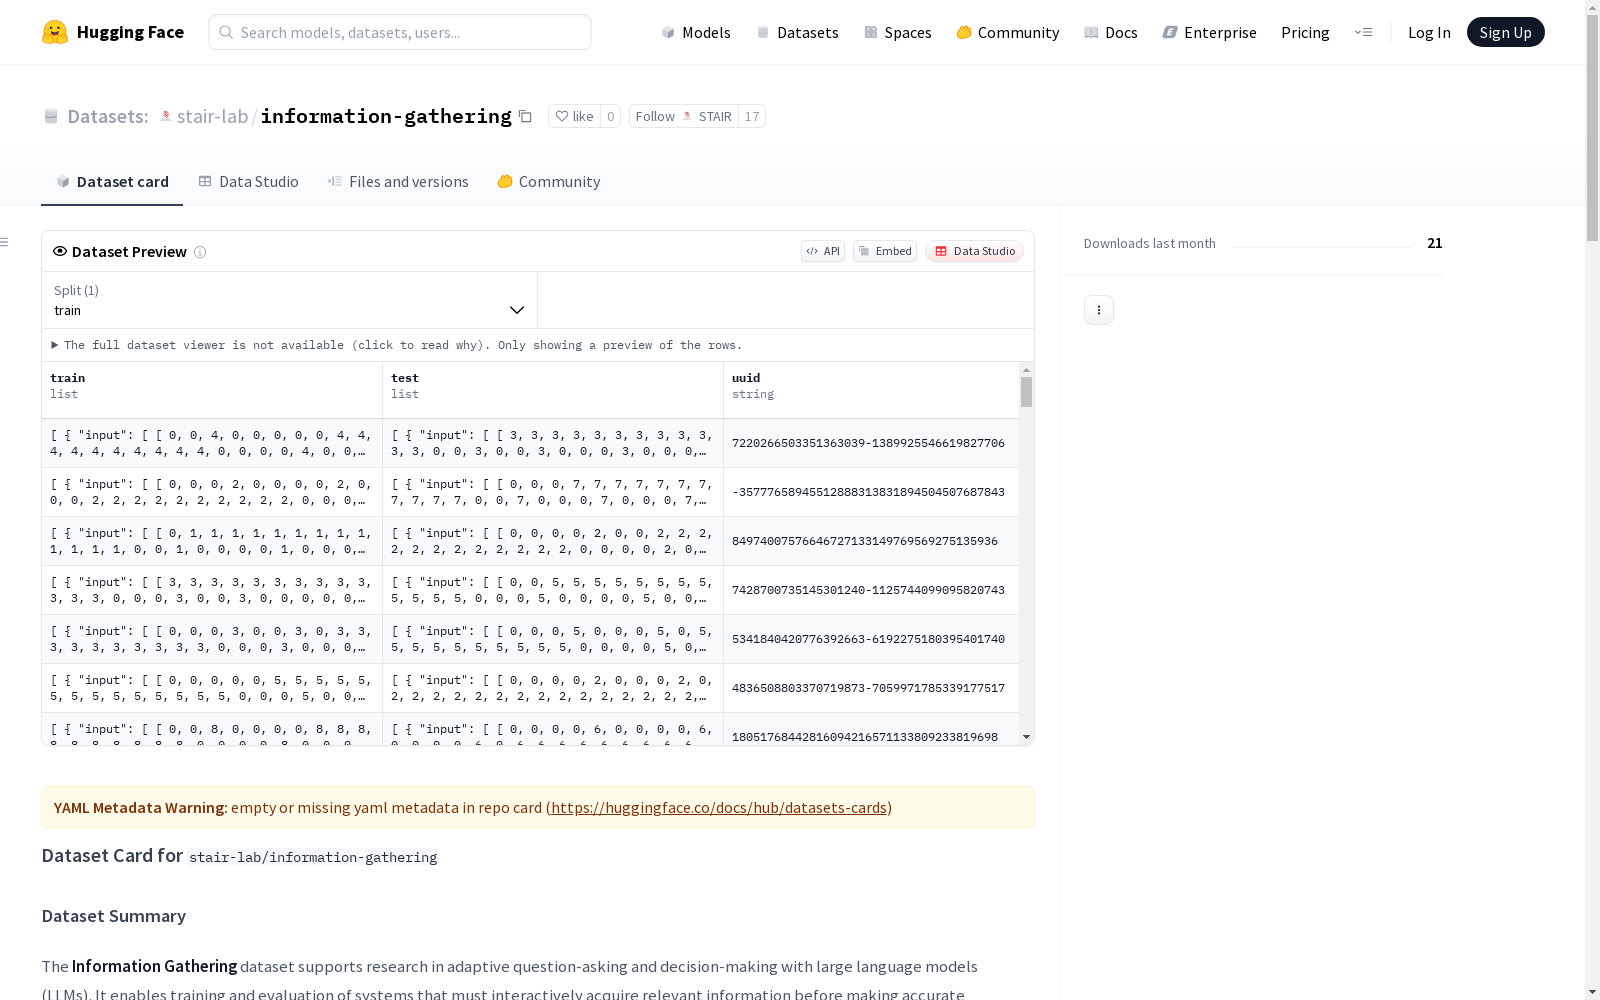Click the Downloads last month label
The width and height of the screenshot is (1600, 1000).
click(1150, 243)
